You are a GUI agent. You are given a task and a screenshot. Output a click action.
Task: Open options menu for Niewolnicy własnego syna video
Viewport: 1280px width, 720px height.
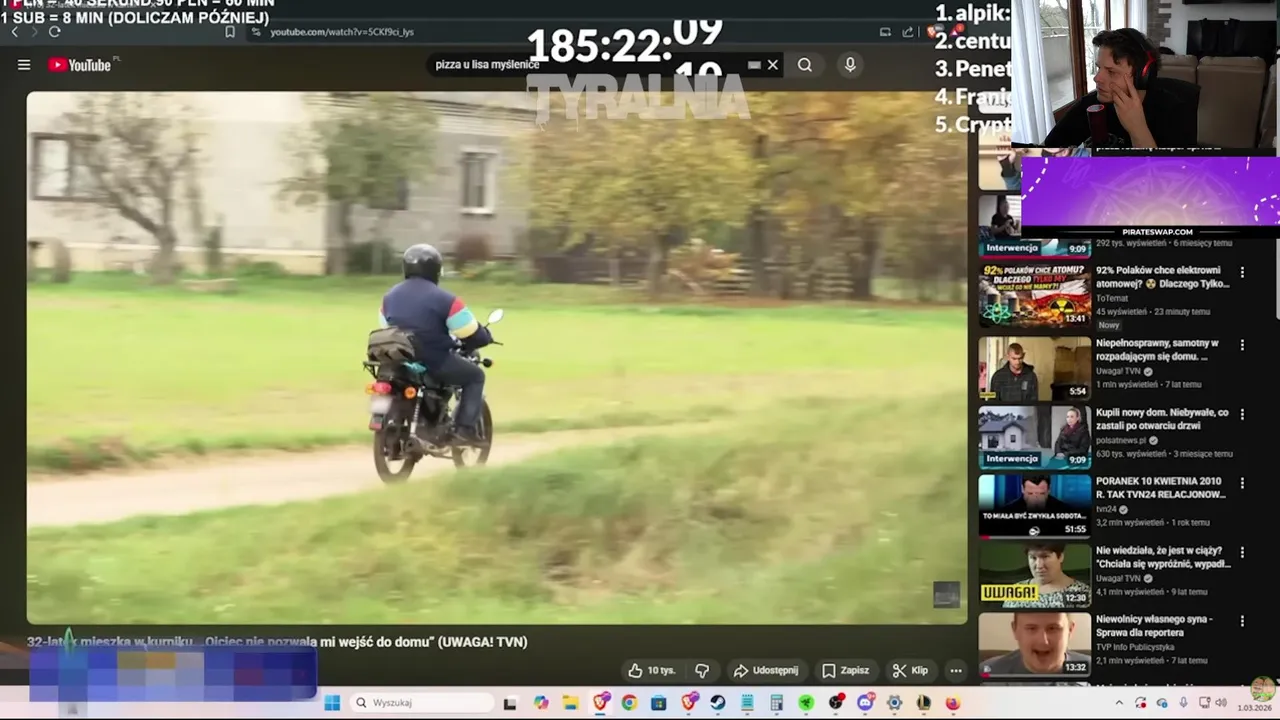[1242, 621]
